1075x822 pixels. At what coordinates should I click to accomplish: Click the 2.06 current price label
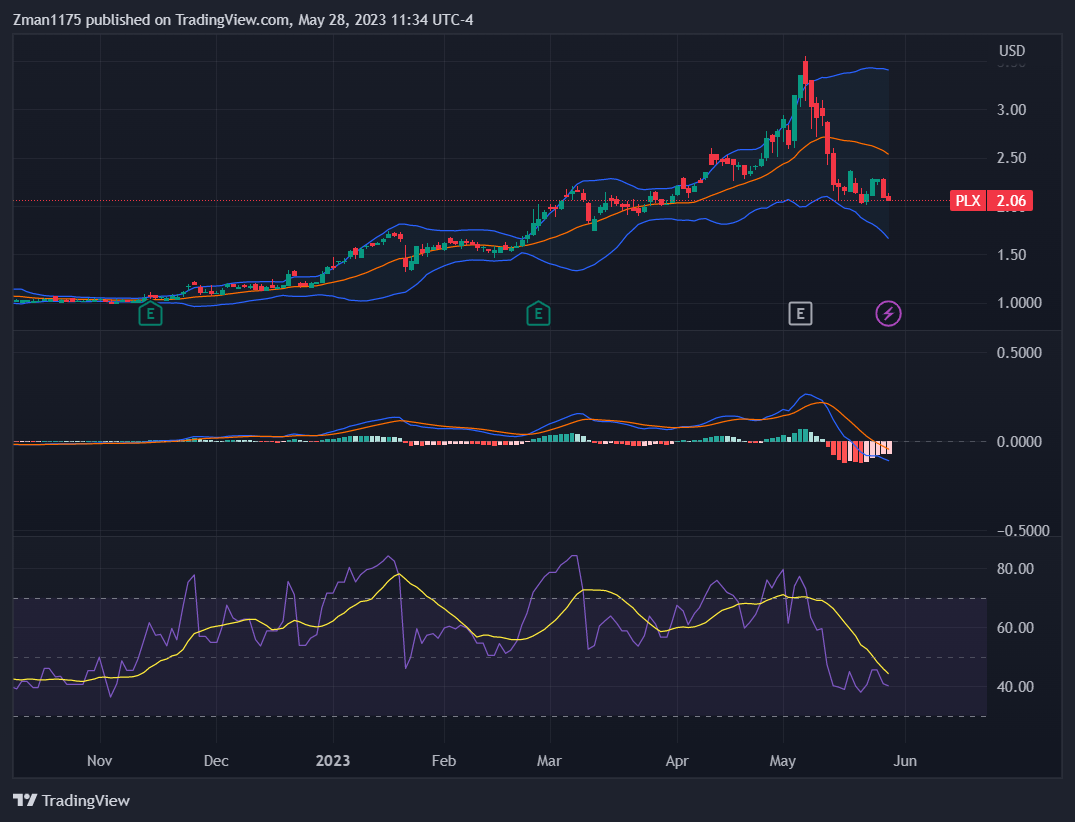pyautogui.click(x=1011, y=200)
